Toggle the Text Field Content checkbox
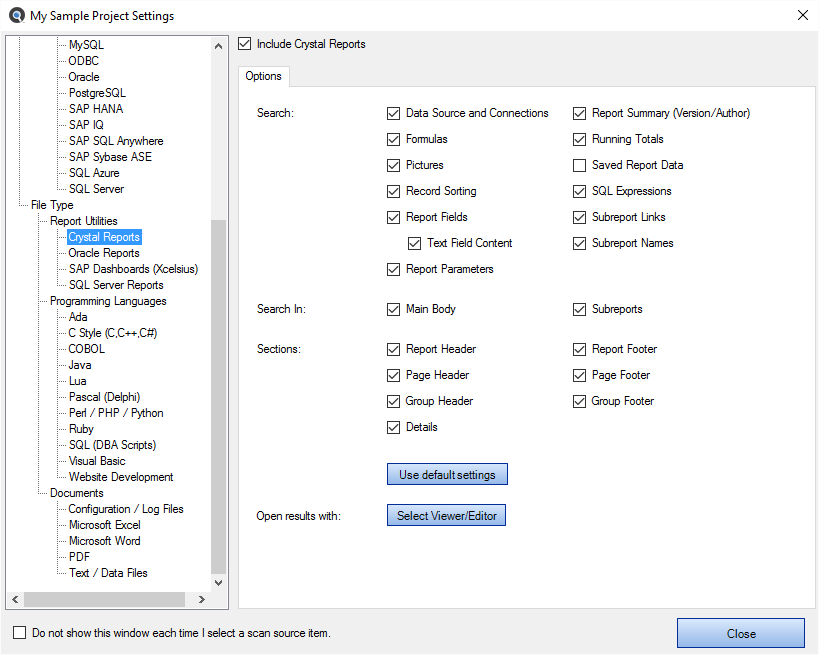This screenshot has height=655, width=819. pos(414,243)
